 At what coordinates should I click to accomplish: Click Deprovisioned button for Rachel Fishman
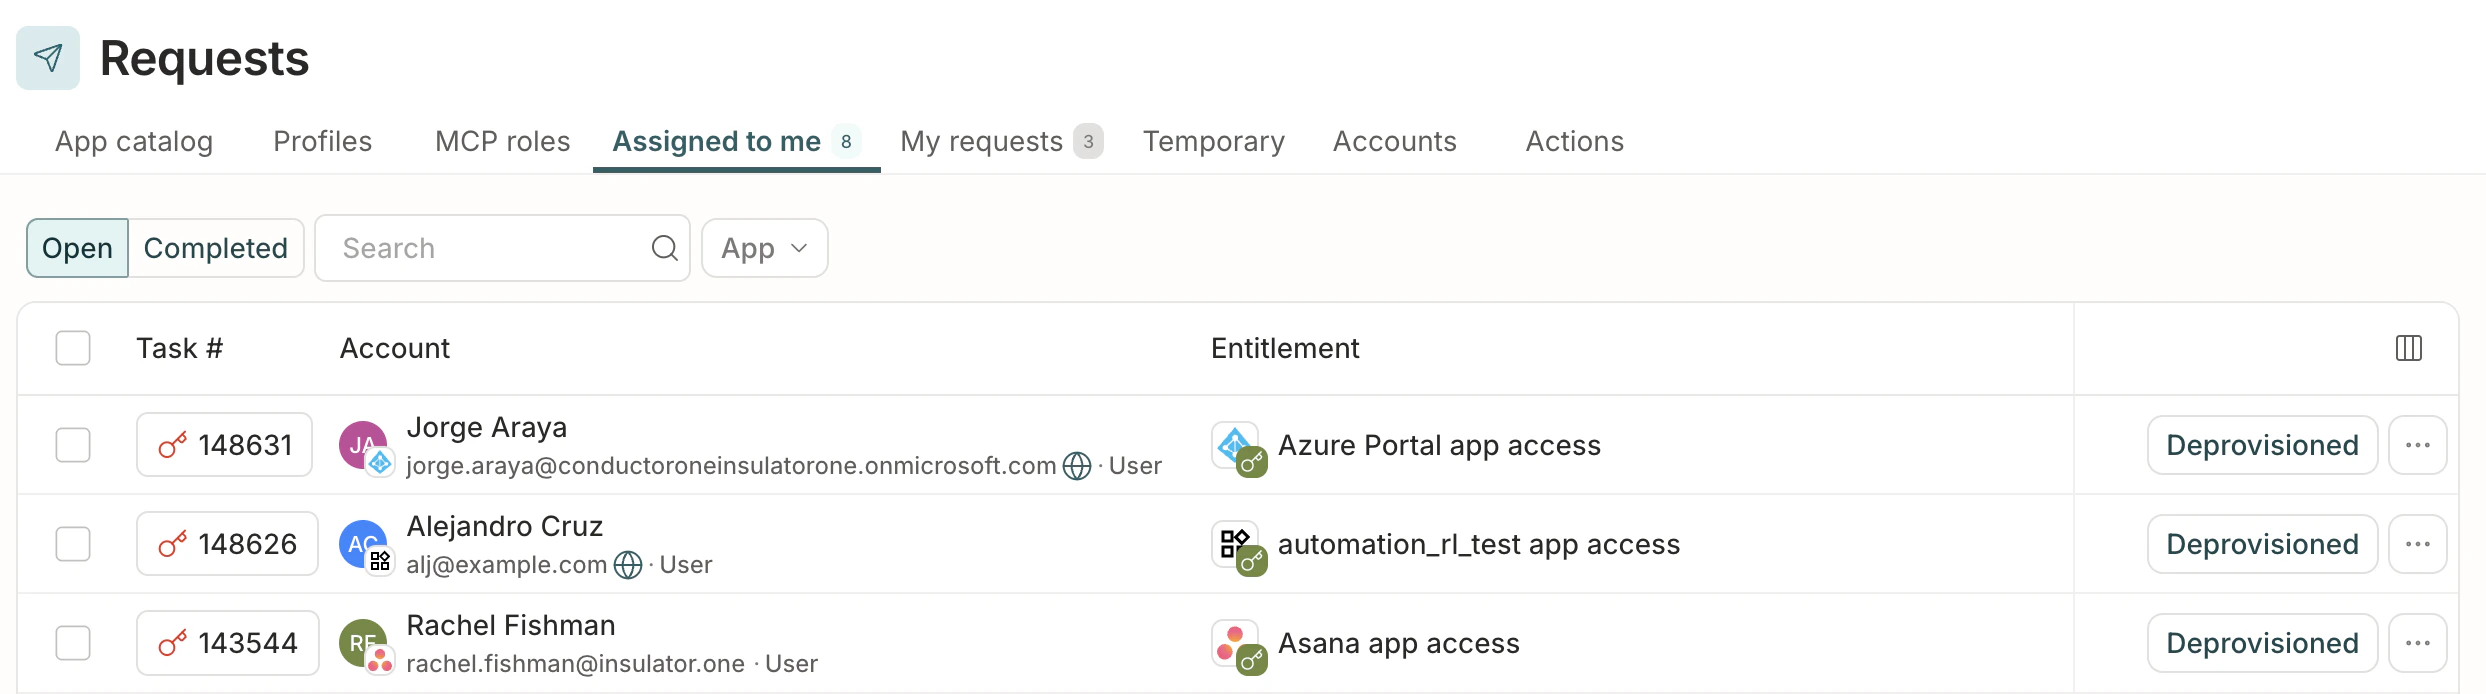tap(2263, 643)
